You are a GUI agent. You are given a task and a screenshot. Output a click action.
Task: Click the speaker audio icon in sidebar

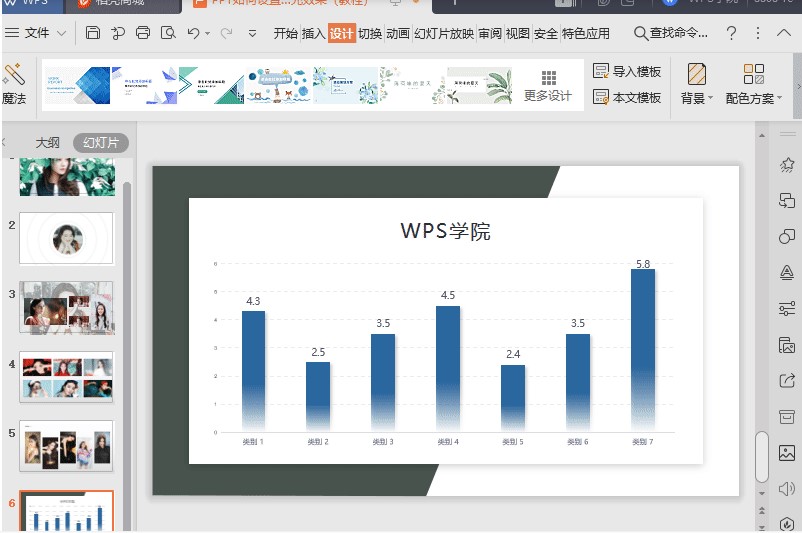point(787,489)
